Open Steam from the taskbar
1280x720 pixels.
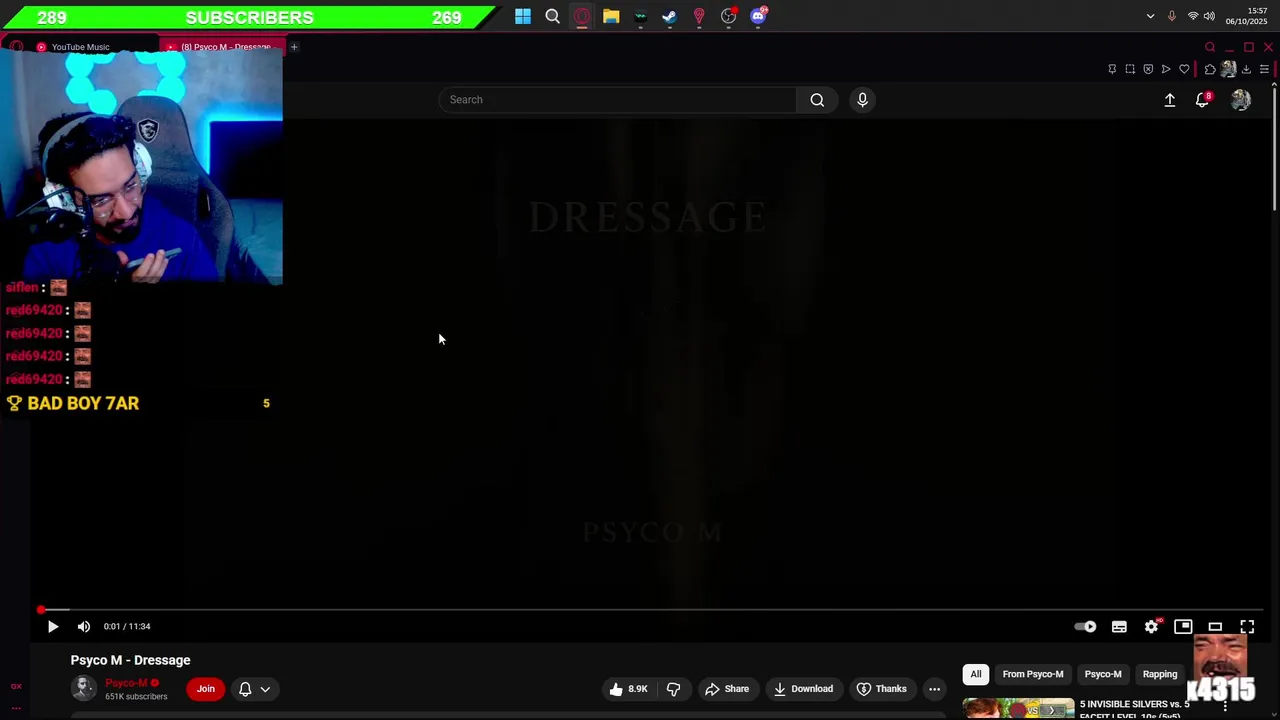[x=669, y=16]
